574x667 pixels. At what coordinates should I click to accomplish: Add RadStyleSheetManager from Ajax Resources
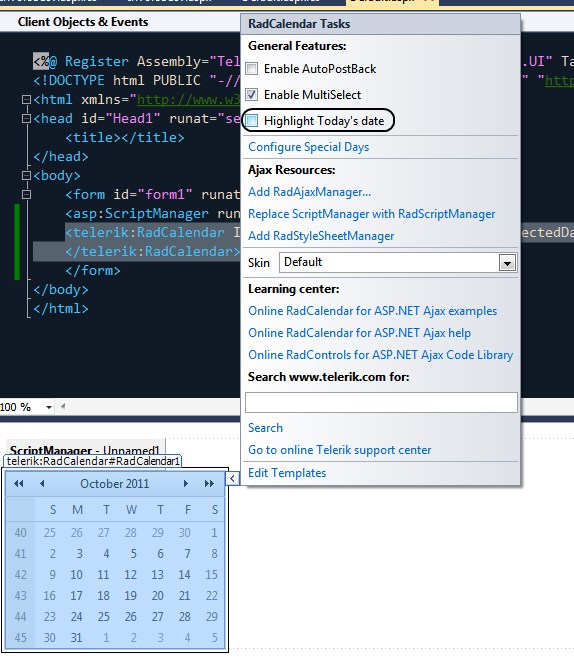(x=321, y=236)
